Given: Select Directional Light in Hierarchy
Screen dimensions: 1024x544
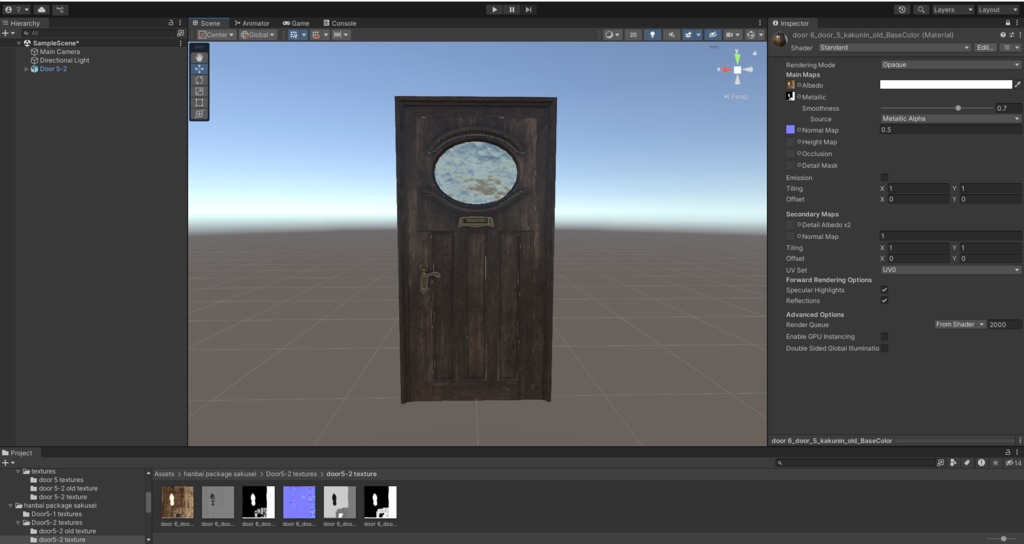Looking at the screenshot, I should coord(64,60).
